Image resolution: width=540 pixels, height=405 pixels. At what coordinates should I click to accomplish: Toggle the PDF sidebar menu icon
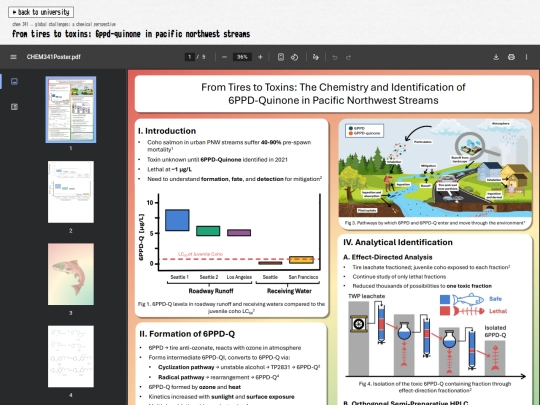click(x=13, y=57)
